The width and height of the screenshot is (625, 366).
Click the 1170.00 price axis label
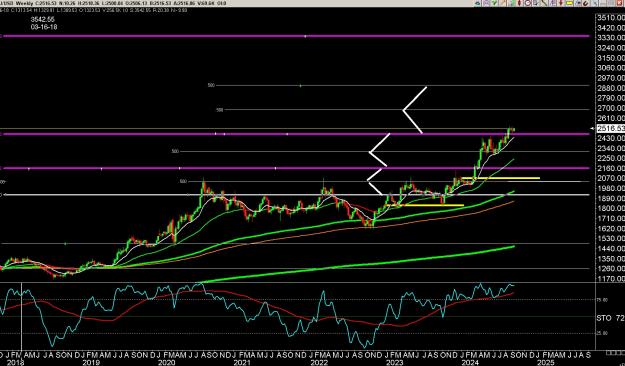(x=611, y=279)
